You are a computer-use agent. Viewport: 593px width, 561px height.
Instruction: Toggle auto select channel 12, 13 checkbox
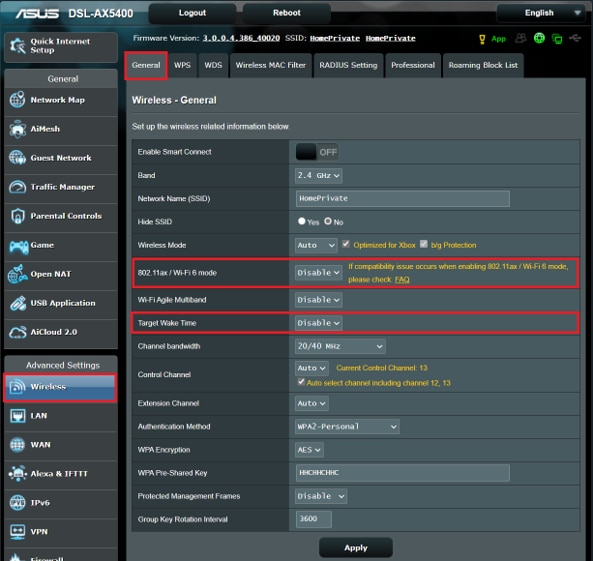coord(301,382)
